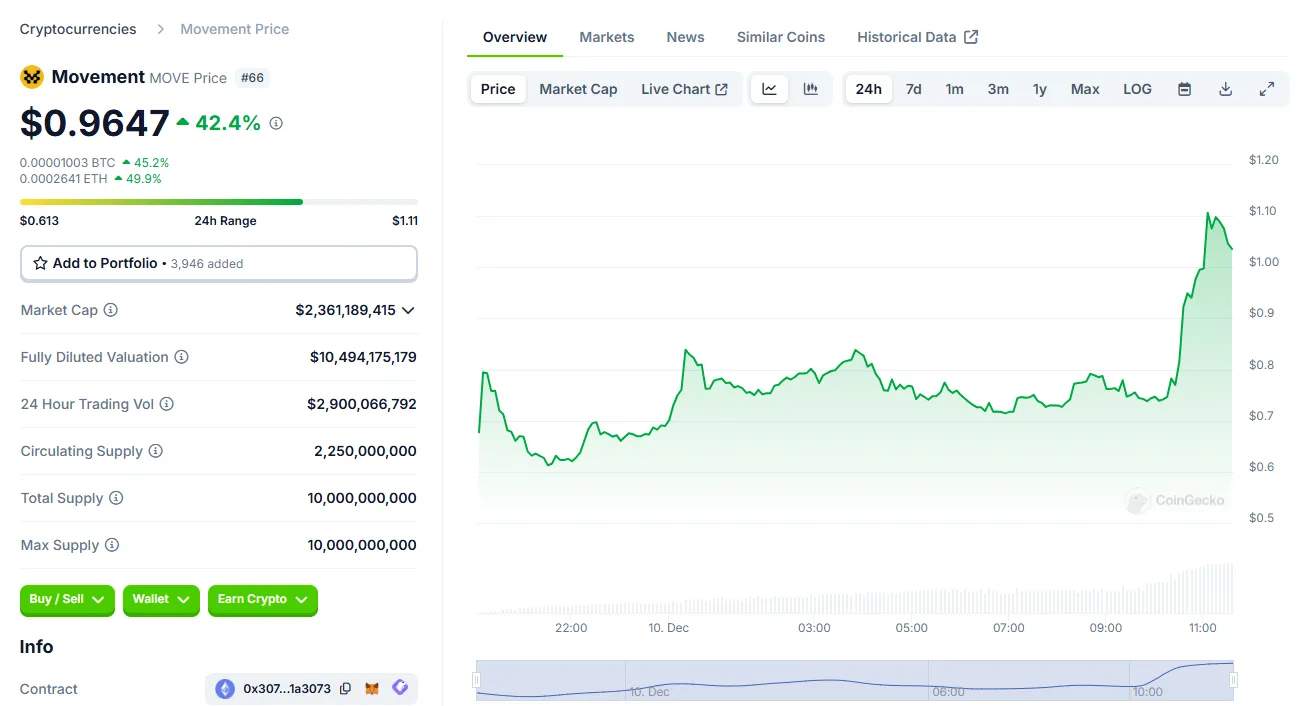Image resolution: width=1300 pixels, height=706 pixels.
Task: Click the market cap value $2,361,189,415
Action: 345,310
